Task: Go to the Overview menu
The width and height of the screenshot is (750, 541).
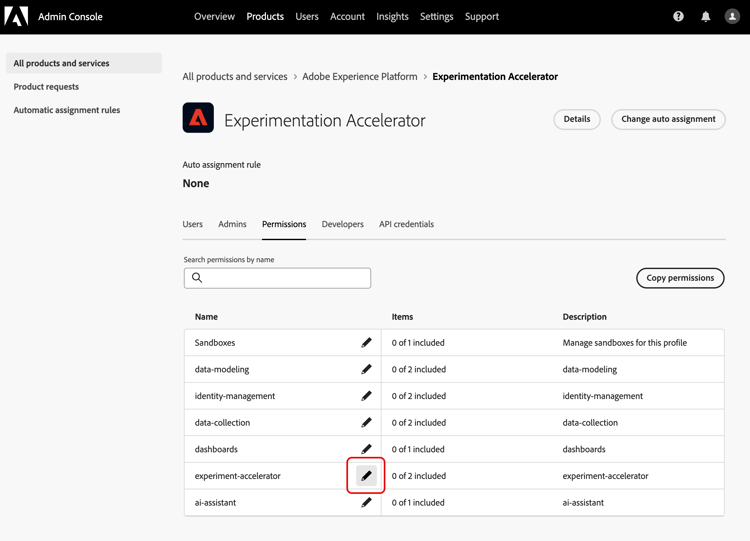Action: point(214,17)
